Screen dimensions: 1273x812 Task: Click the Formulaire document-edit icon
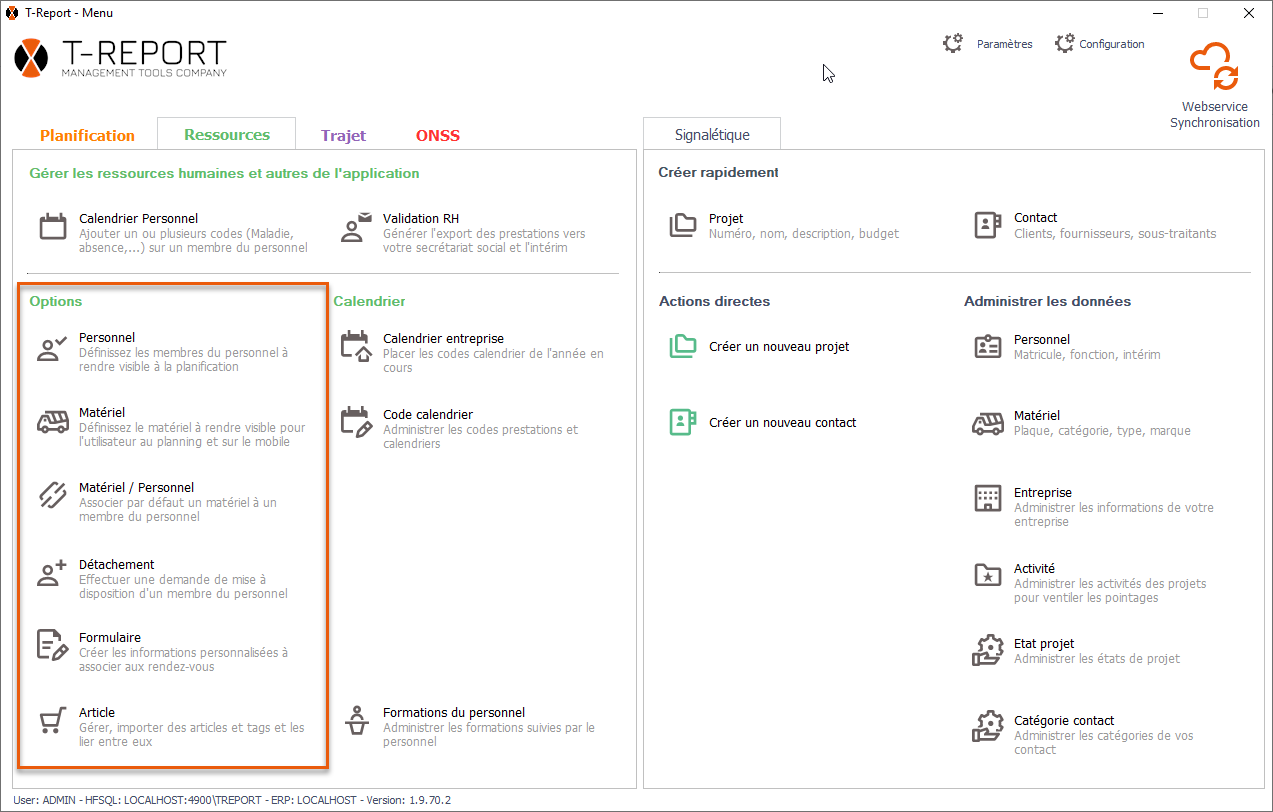(53, 645)
